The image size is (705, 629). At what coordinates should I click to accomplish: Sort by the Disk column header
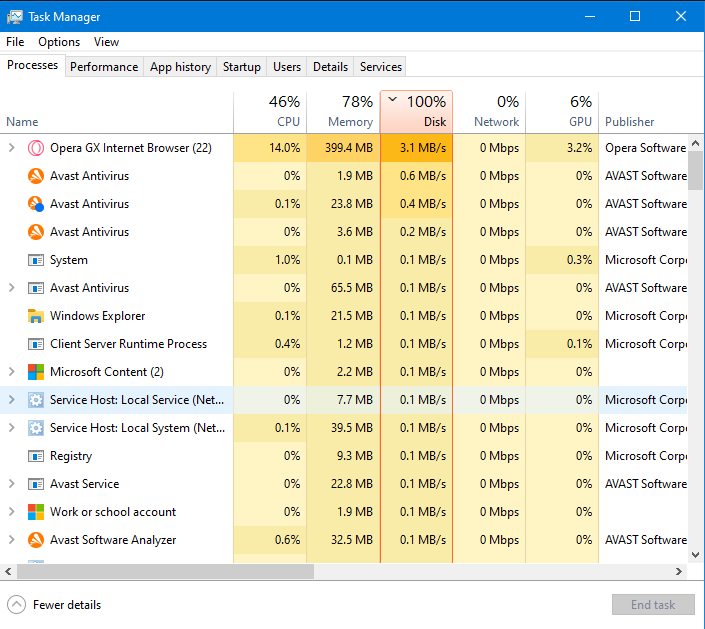tap(416, 112)
